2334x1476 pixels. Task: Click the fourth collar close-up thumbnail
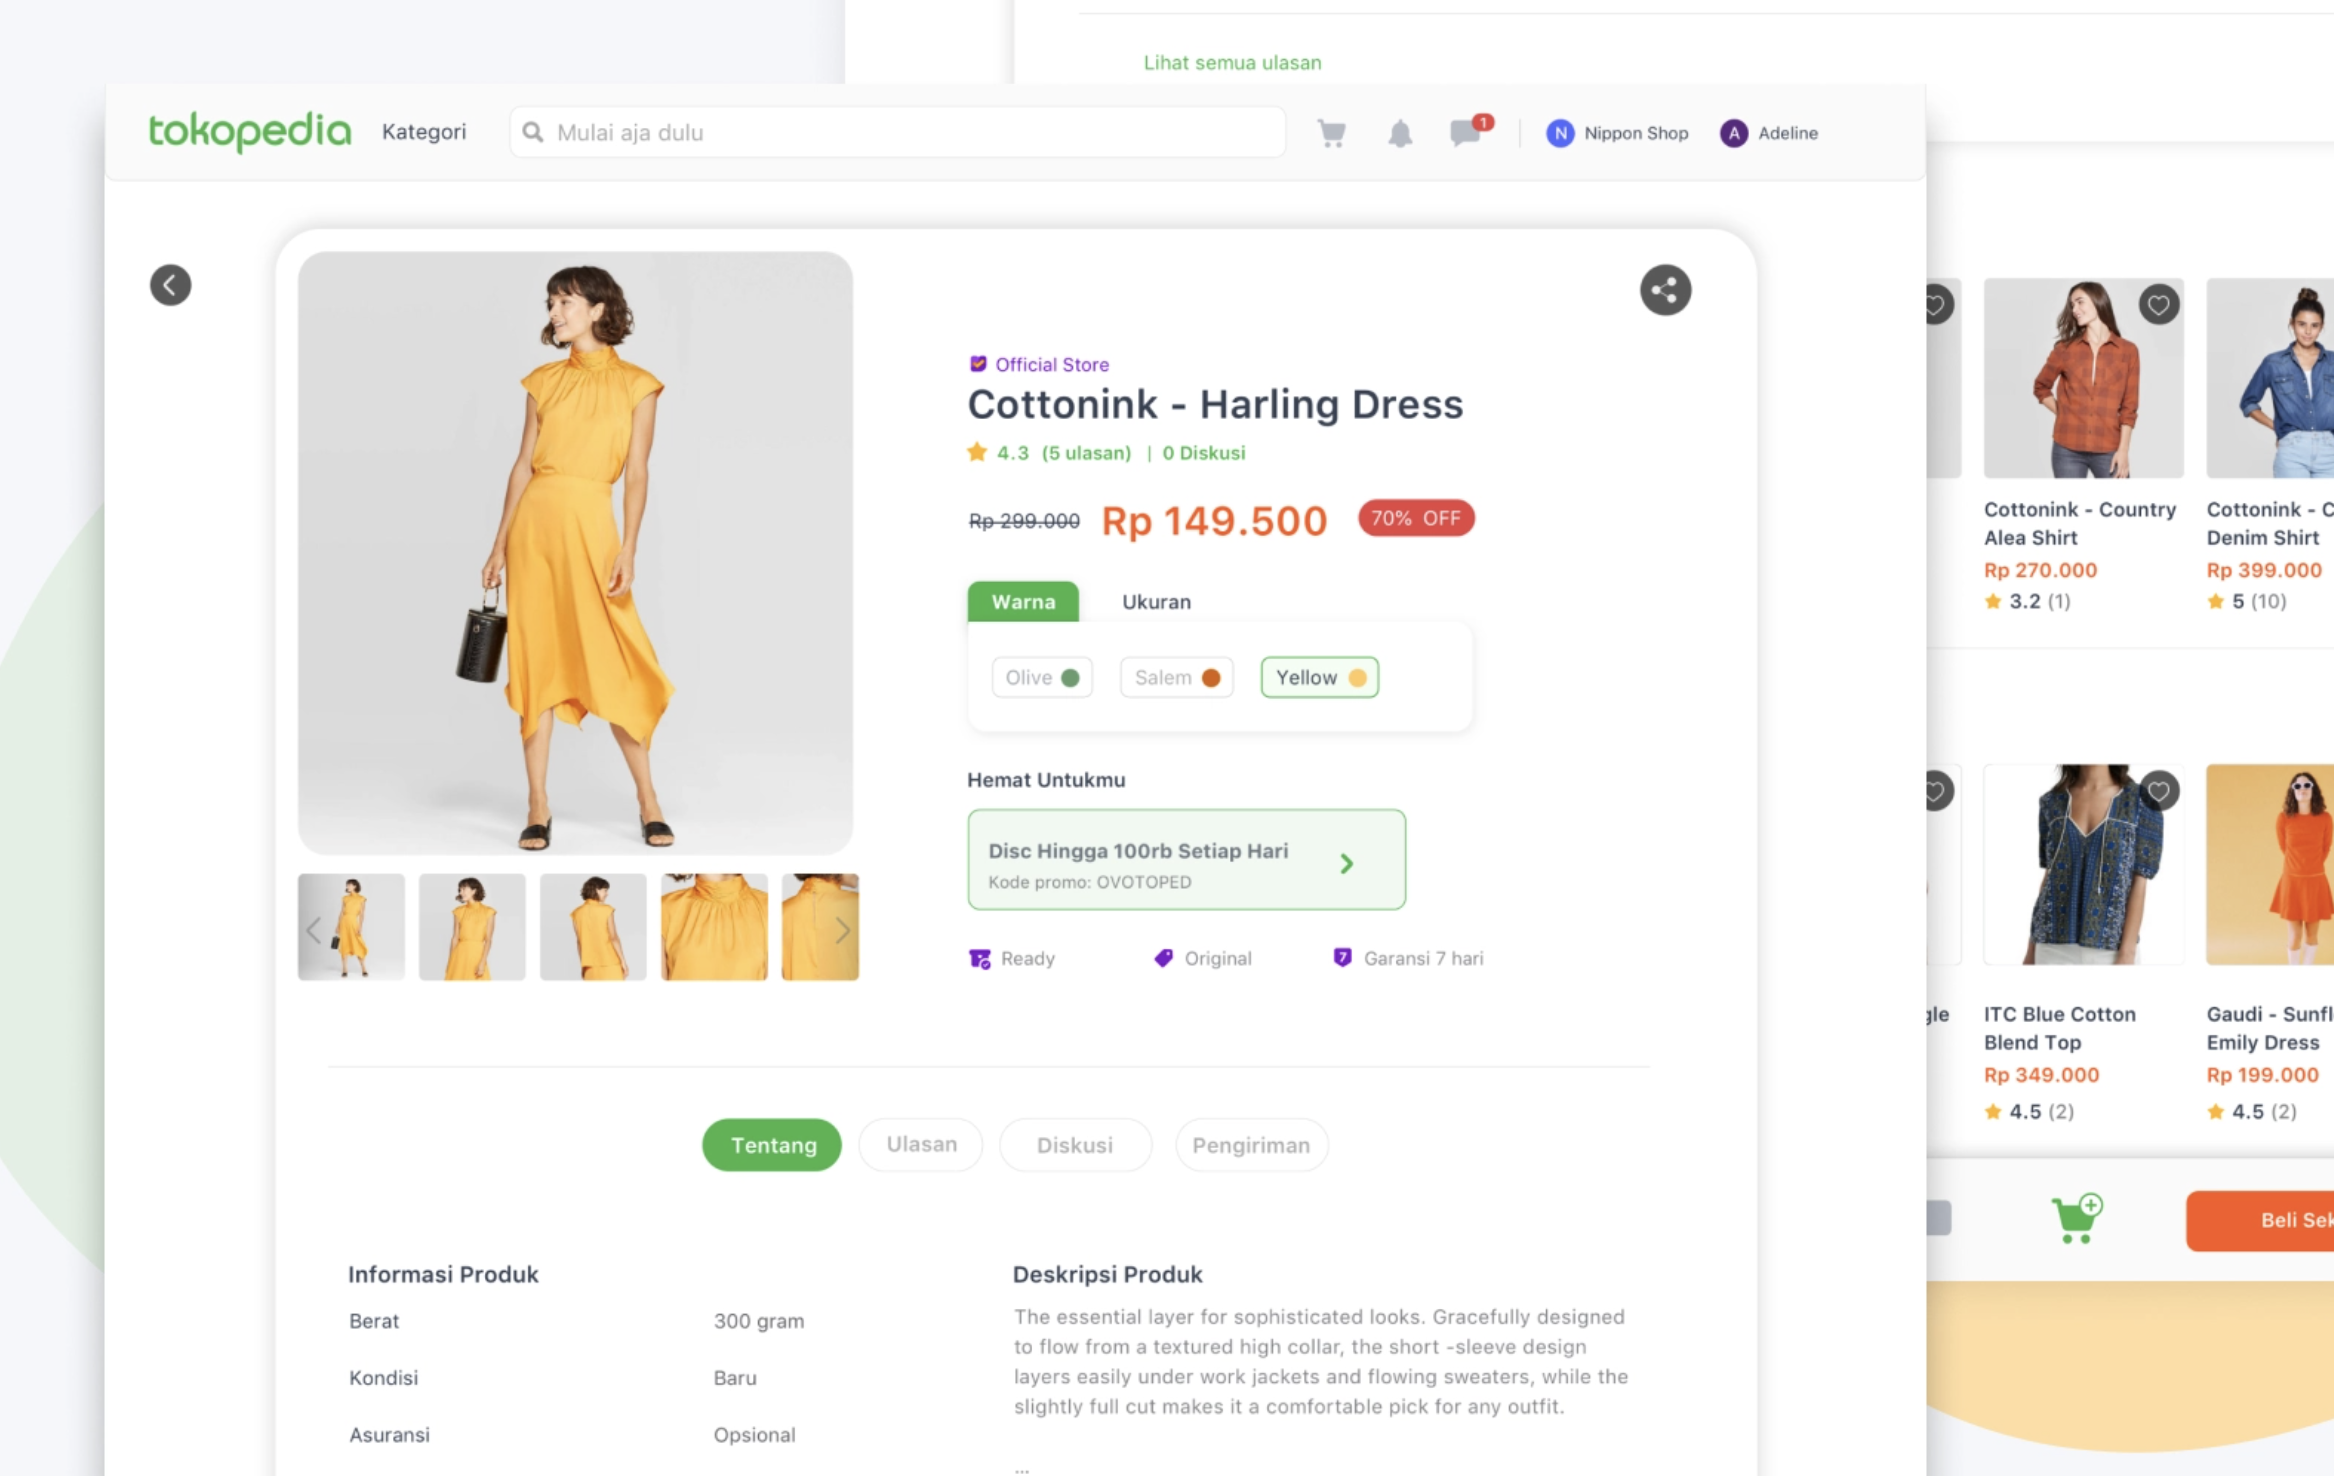point(714,927)
